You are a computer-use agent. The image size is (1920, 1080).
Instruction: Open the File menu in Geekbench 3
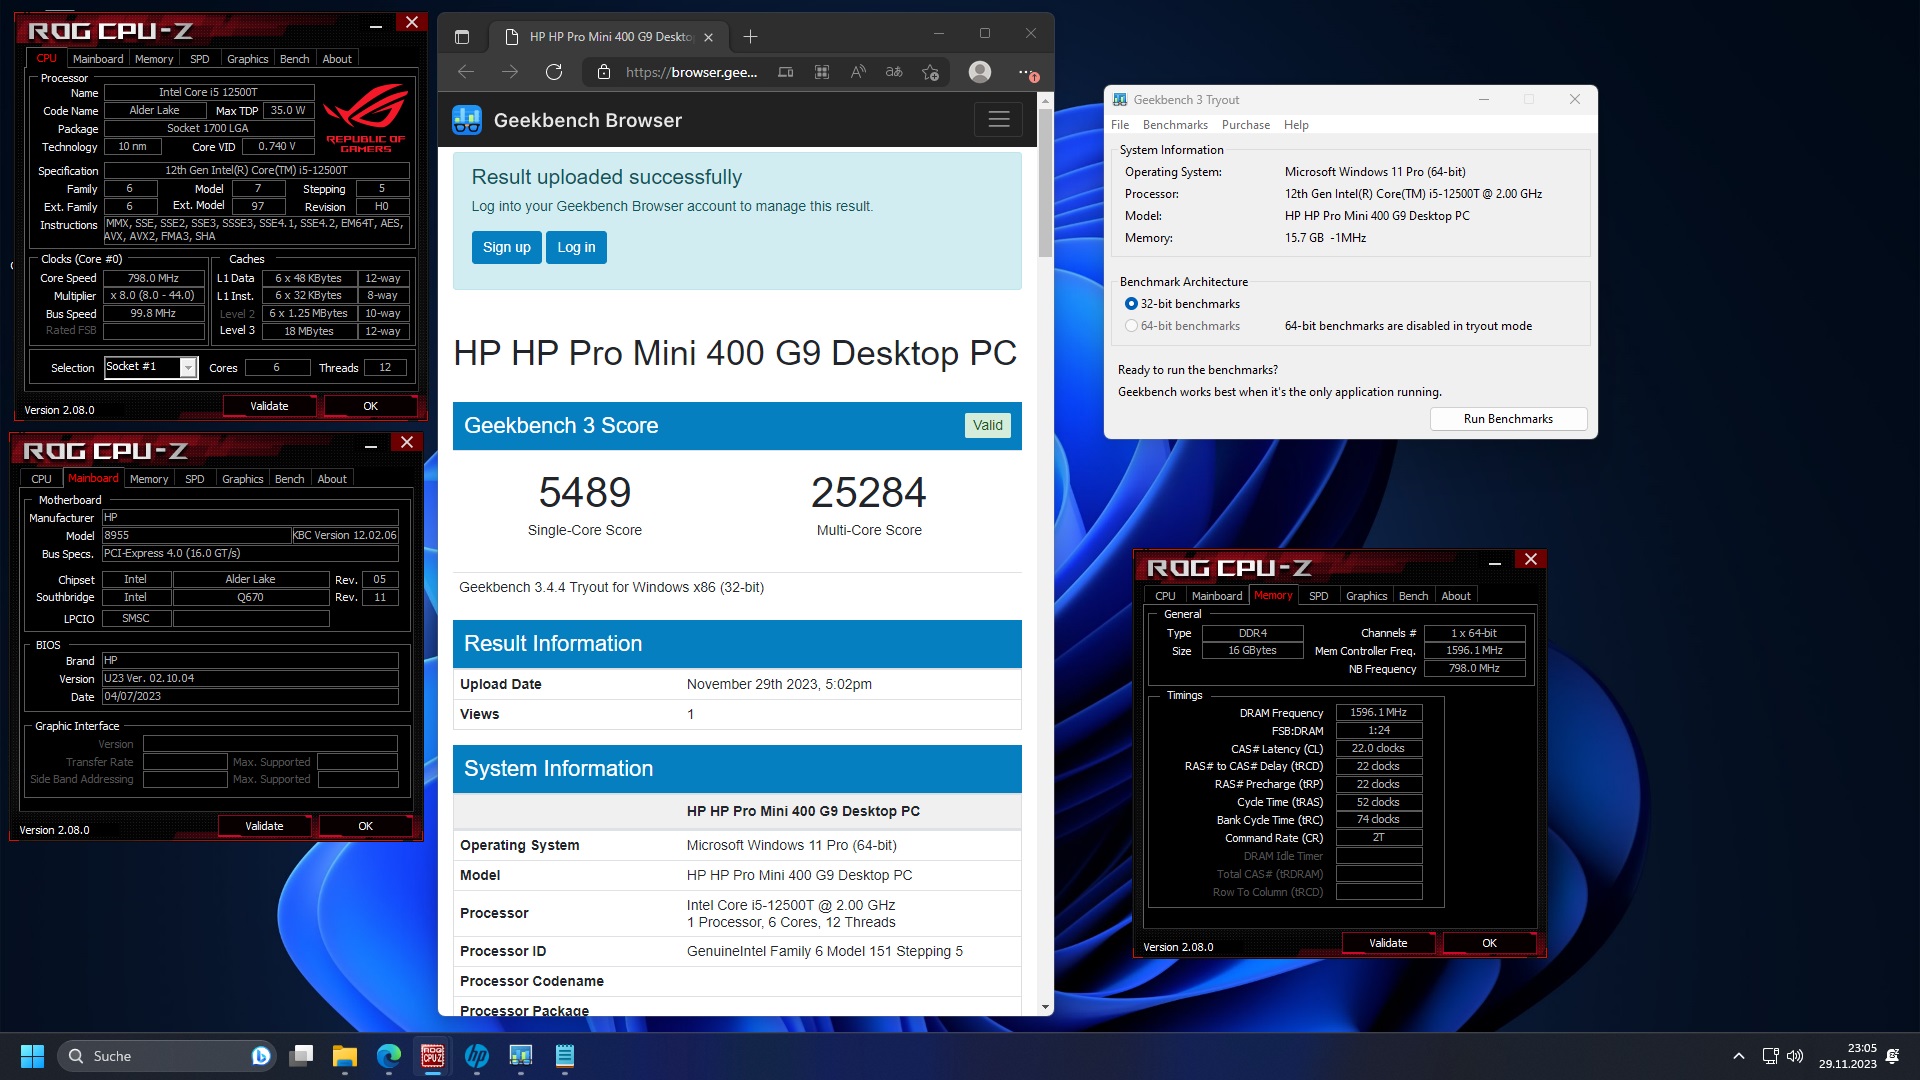pos(1120,125)
